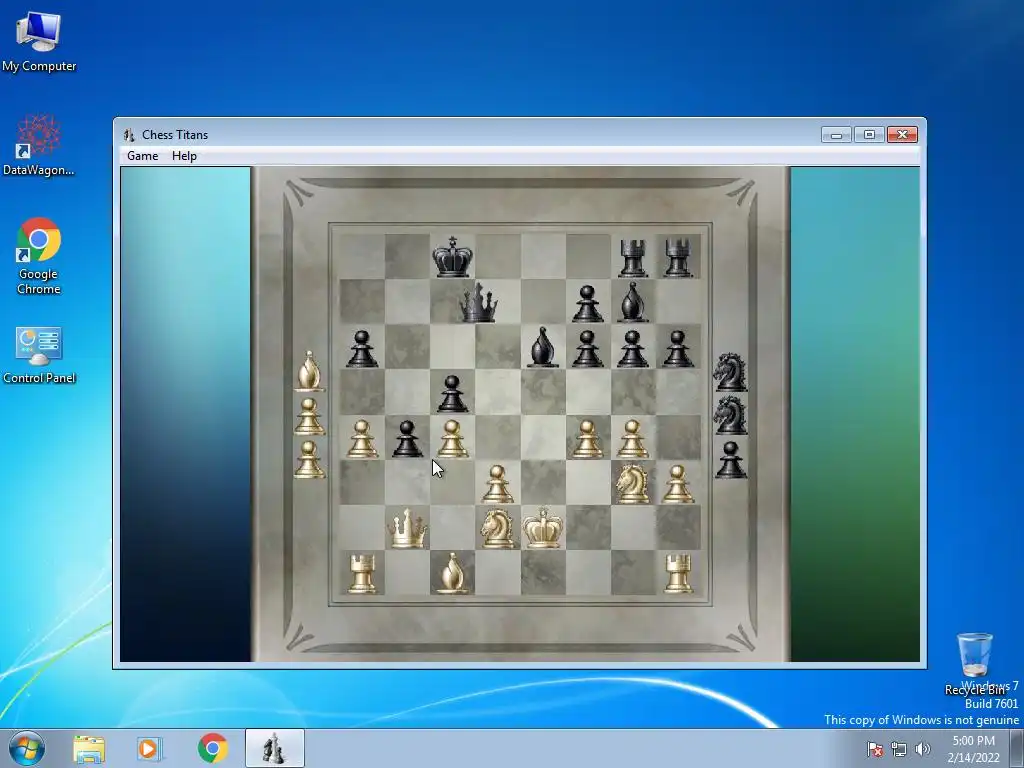This screenshot has height=768, width=1024.
Task: Open the Windows Start menu
Action: (27, 748)
